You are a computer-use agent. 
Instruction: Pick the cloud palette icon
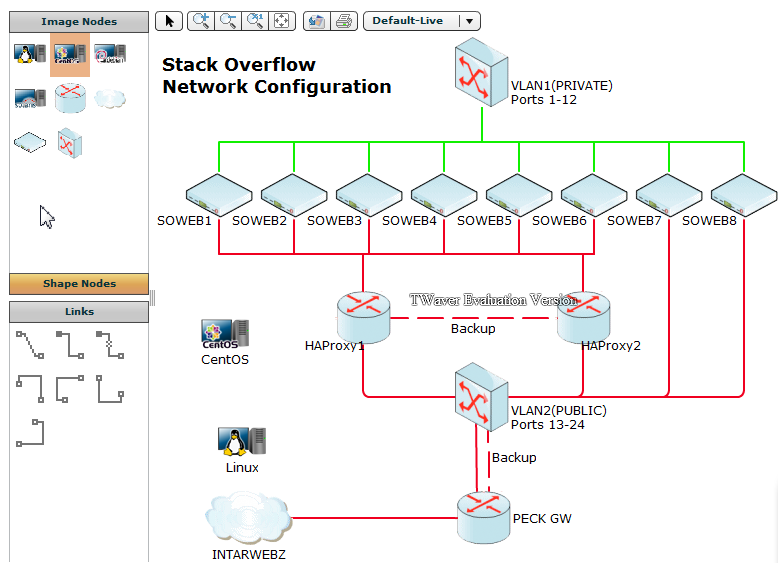tap(110, 99)
